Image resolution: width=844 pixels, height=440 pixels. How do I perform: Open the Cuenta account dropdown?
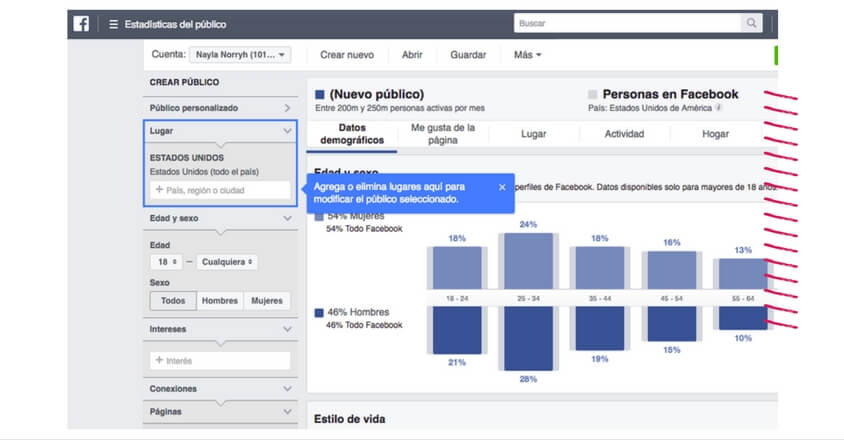coord(240,54)
